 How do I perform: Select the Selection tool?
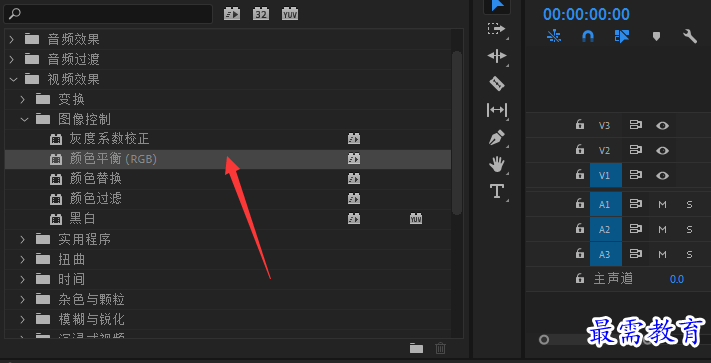(x=497, y=5)
